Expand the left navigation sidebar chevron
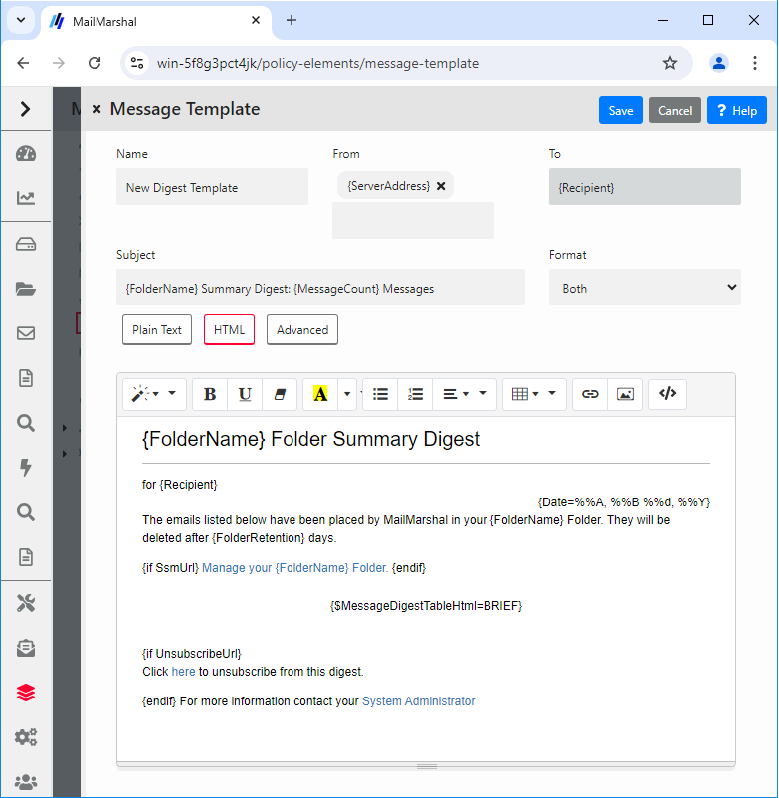Screen dimensions: 779x798 click(x=25, y=109)
